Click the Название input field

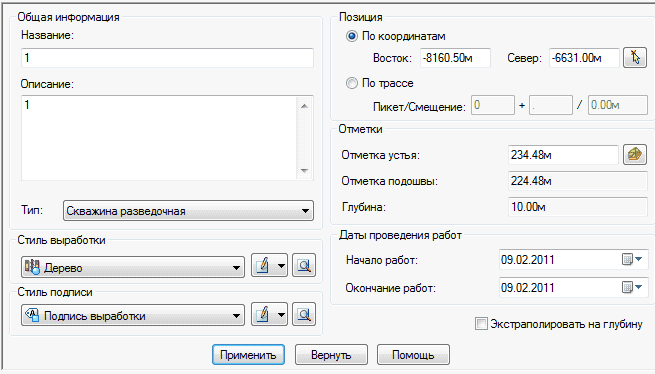(167, 58)
